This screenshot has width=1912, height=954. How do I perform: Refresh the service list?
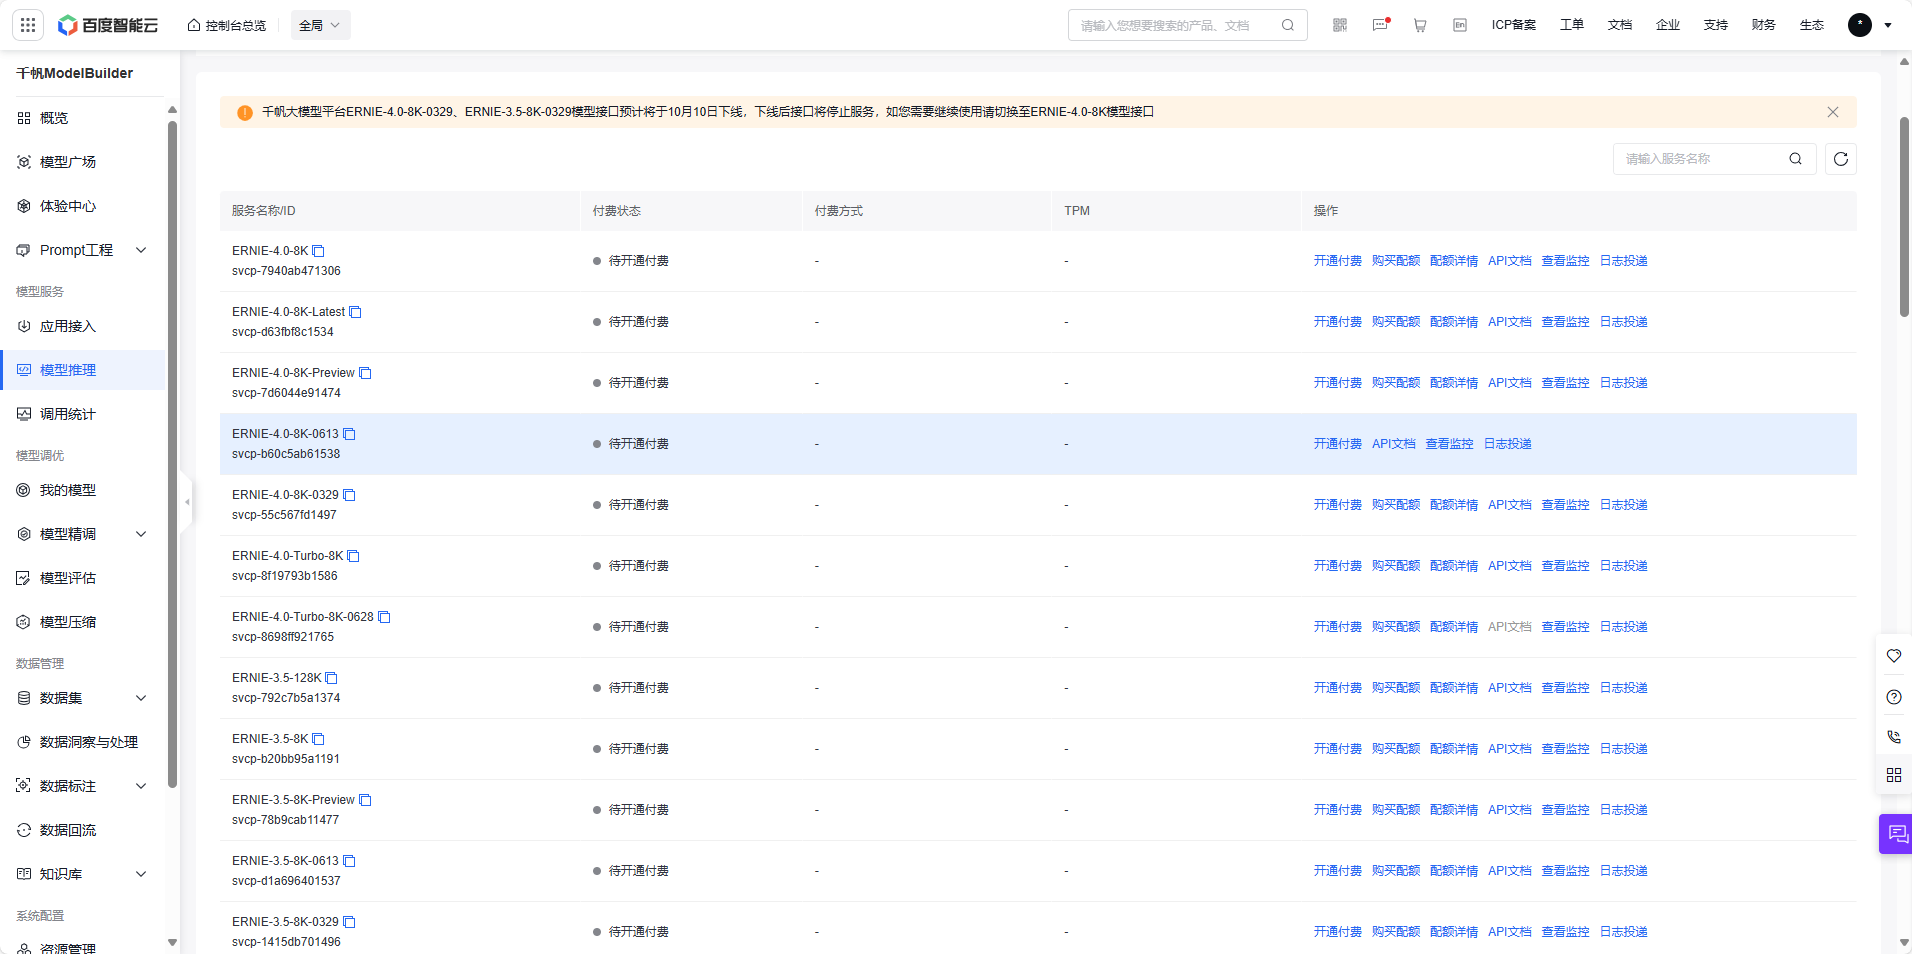[1841, 159]
